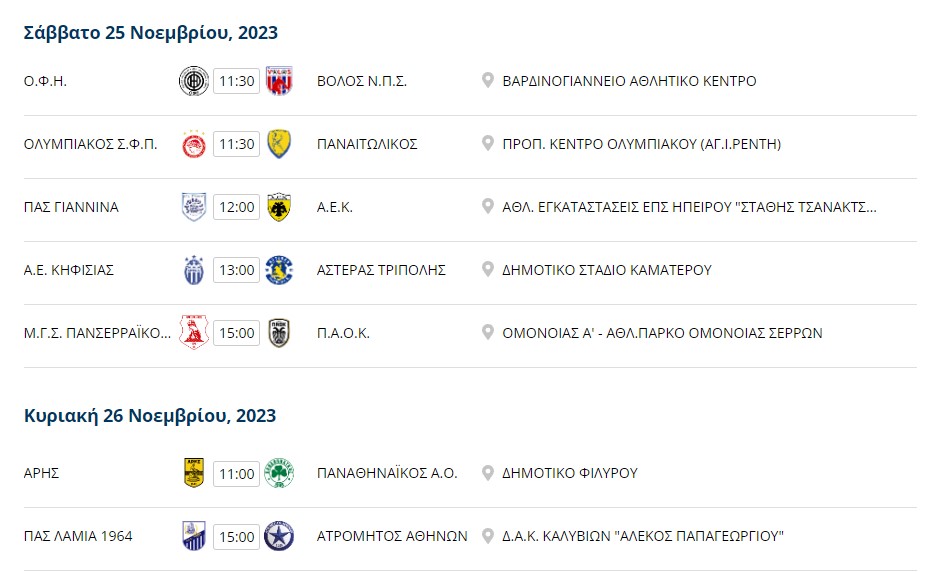Image resolution: width=942 pixels, height=572 pixels.
Task: Open the A.E.K. yellow eagle crest
Action: pos(279,207)
